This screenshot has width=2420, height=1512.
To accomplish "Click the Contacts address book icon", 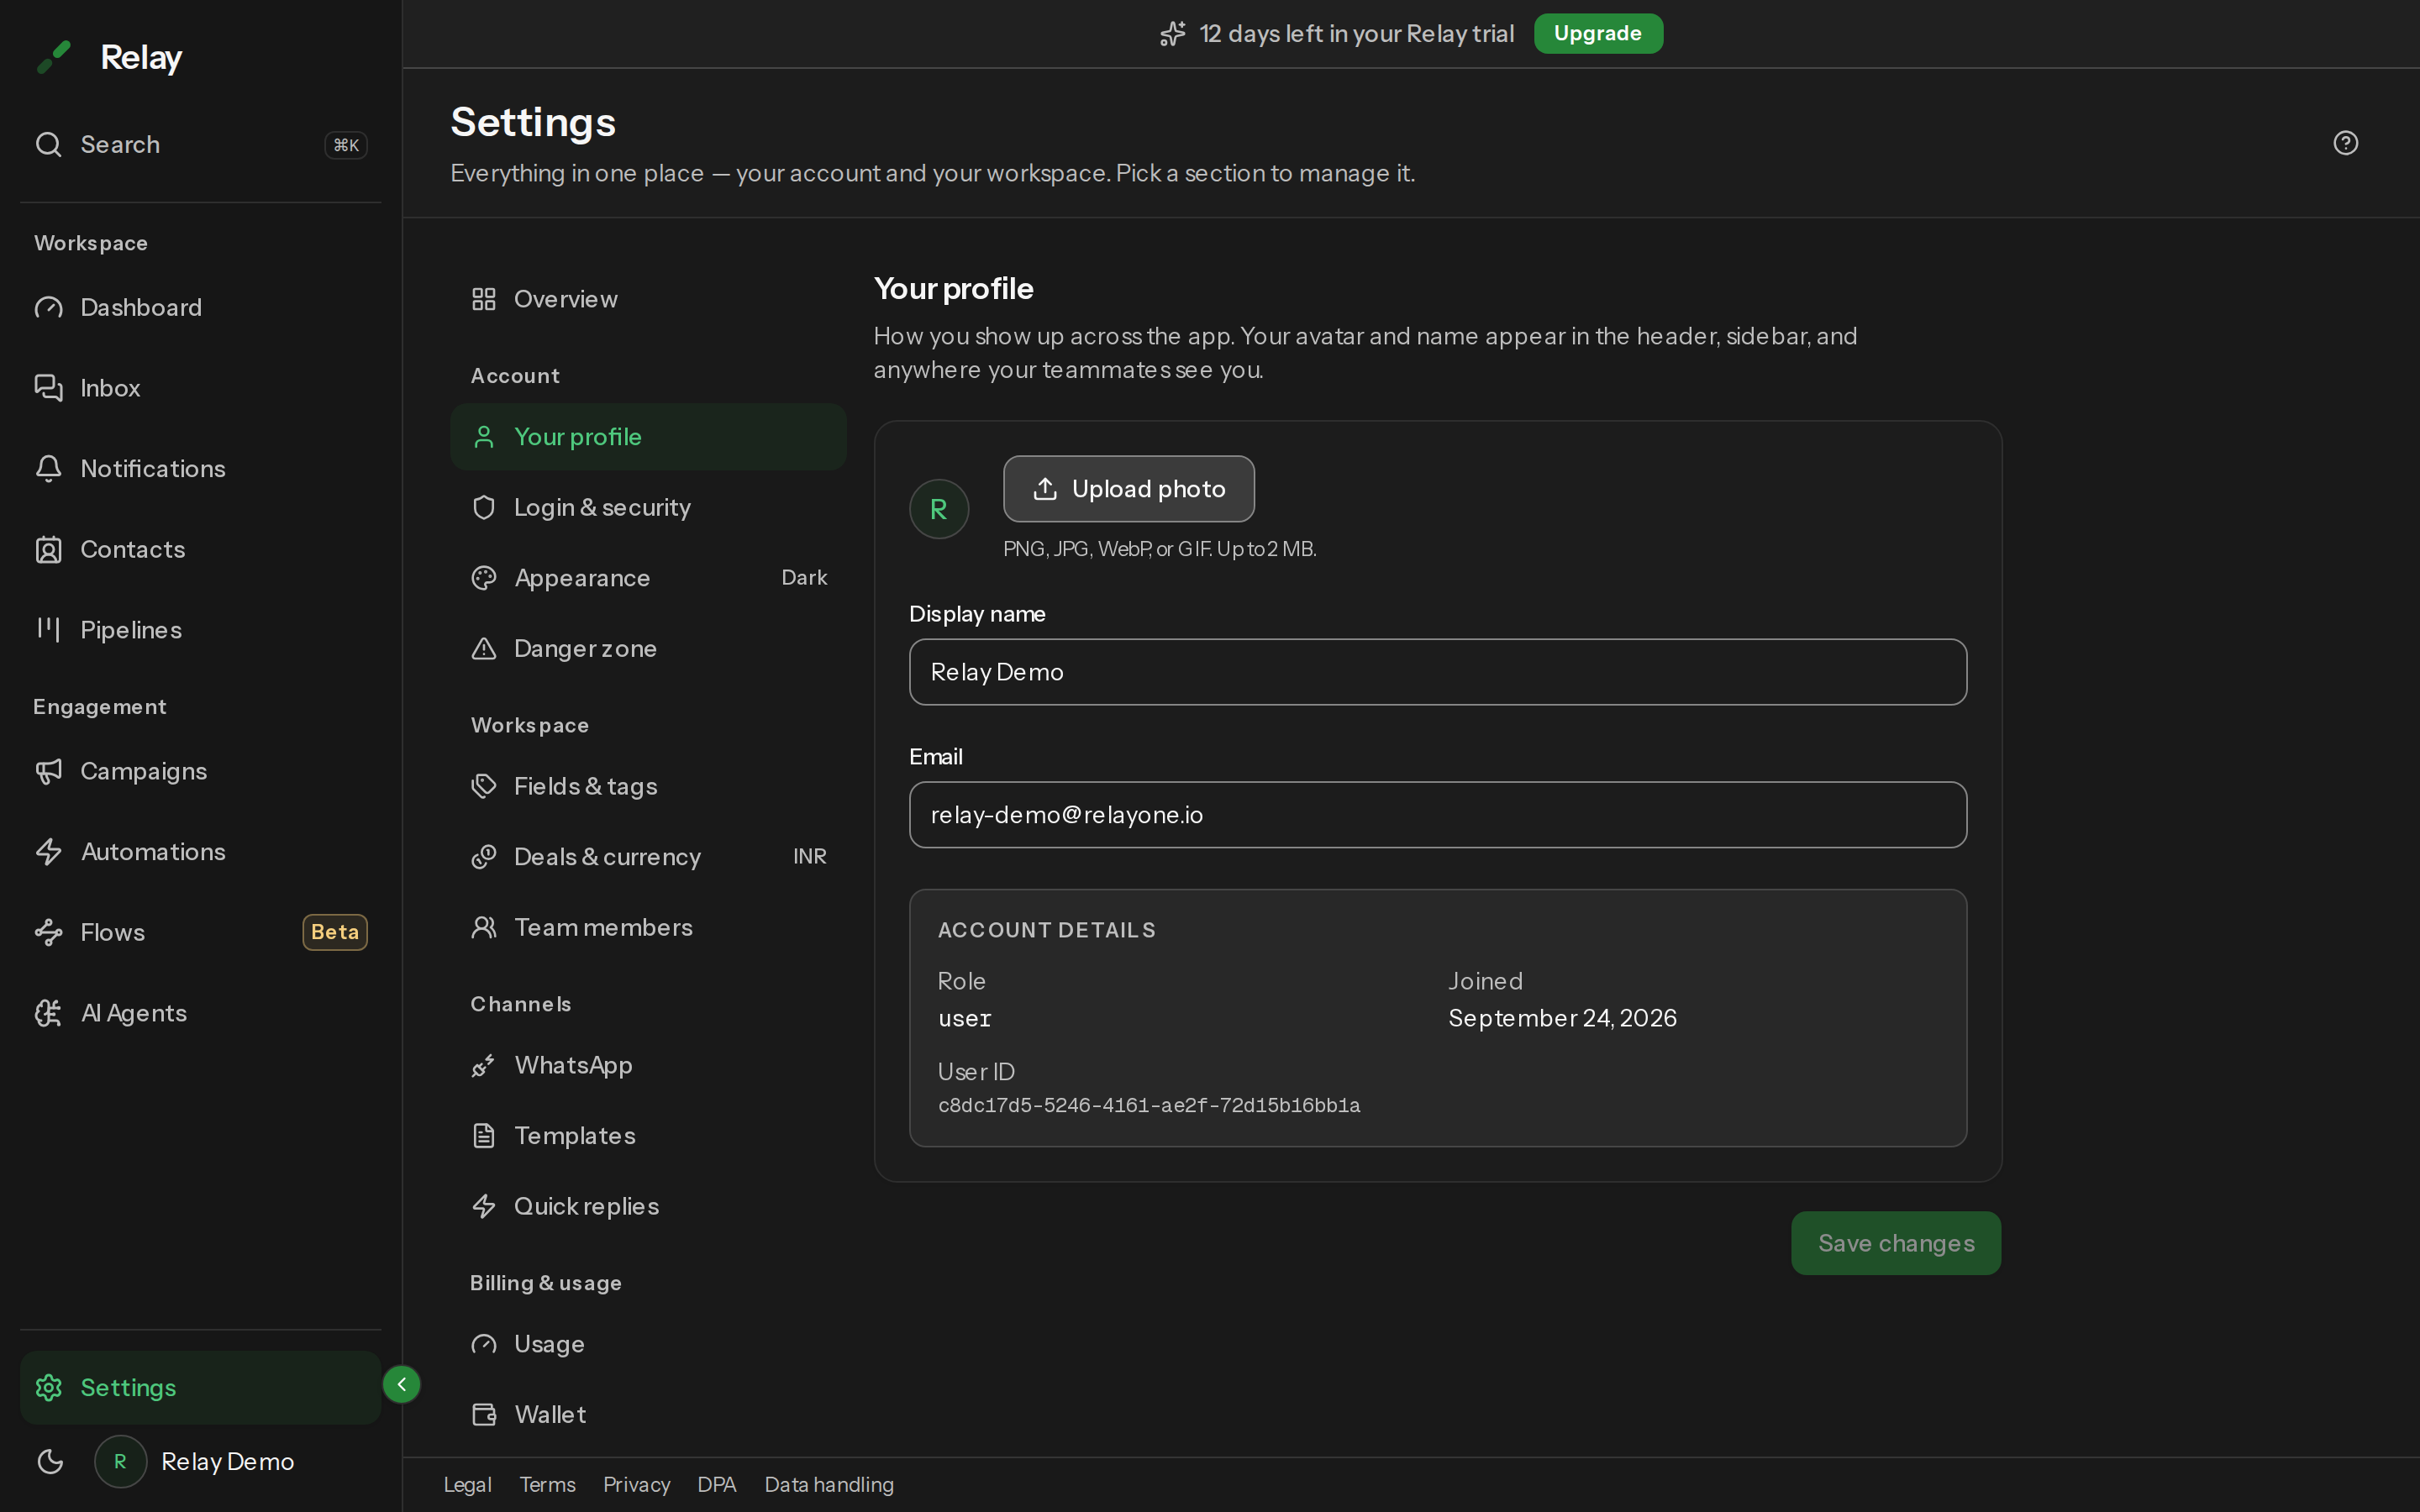I will [x=49, y=549].
